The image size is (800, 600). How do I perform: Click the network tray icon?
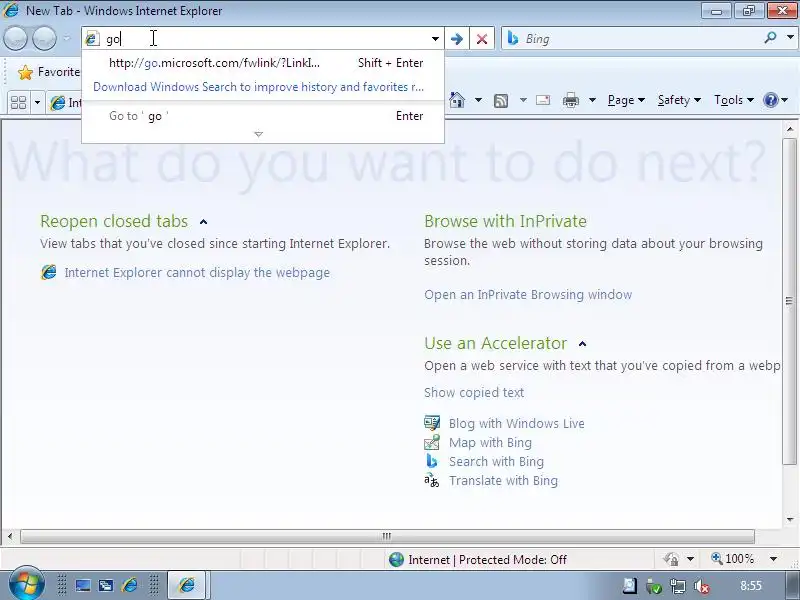point(678,586)
